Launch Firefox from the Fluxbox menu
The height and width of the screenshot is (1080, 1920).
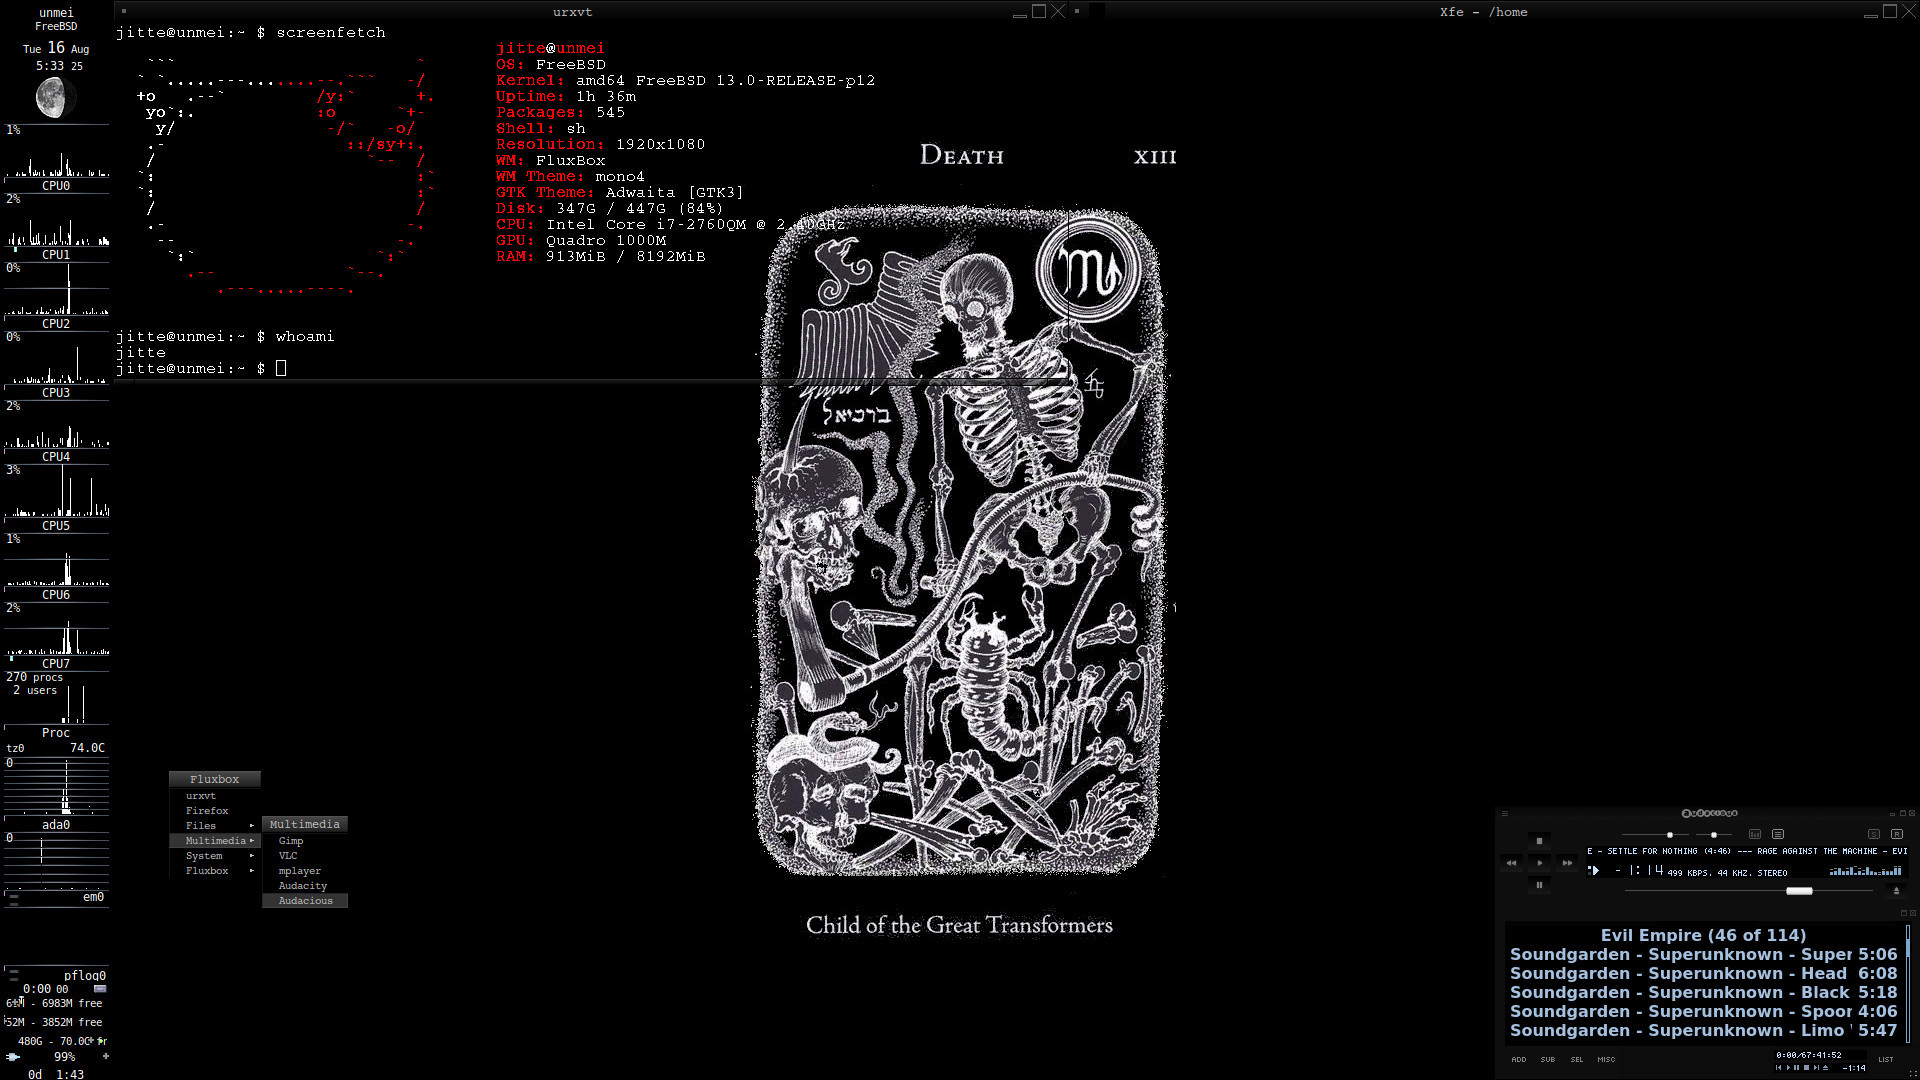coord(214,811)
